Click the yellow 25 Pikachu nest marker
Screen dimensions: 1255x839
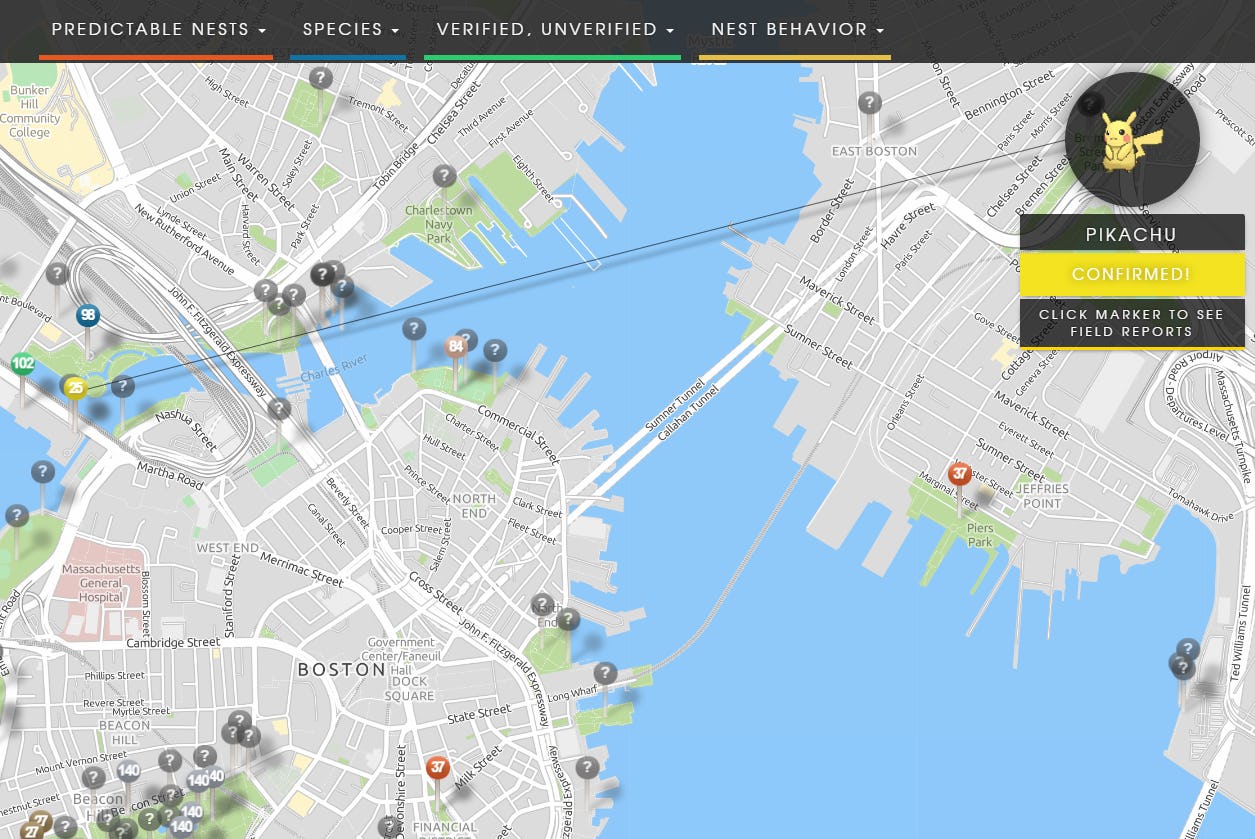(75, 389)
